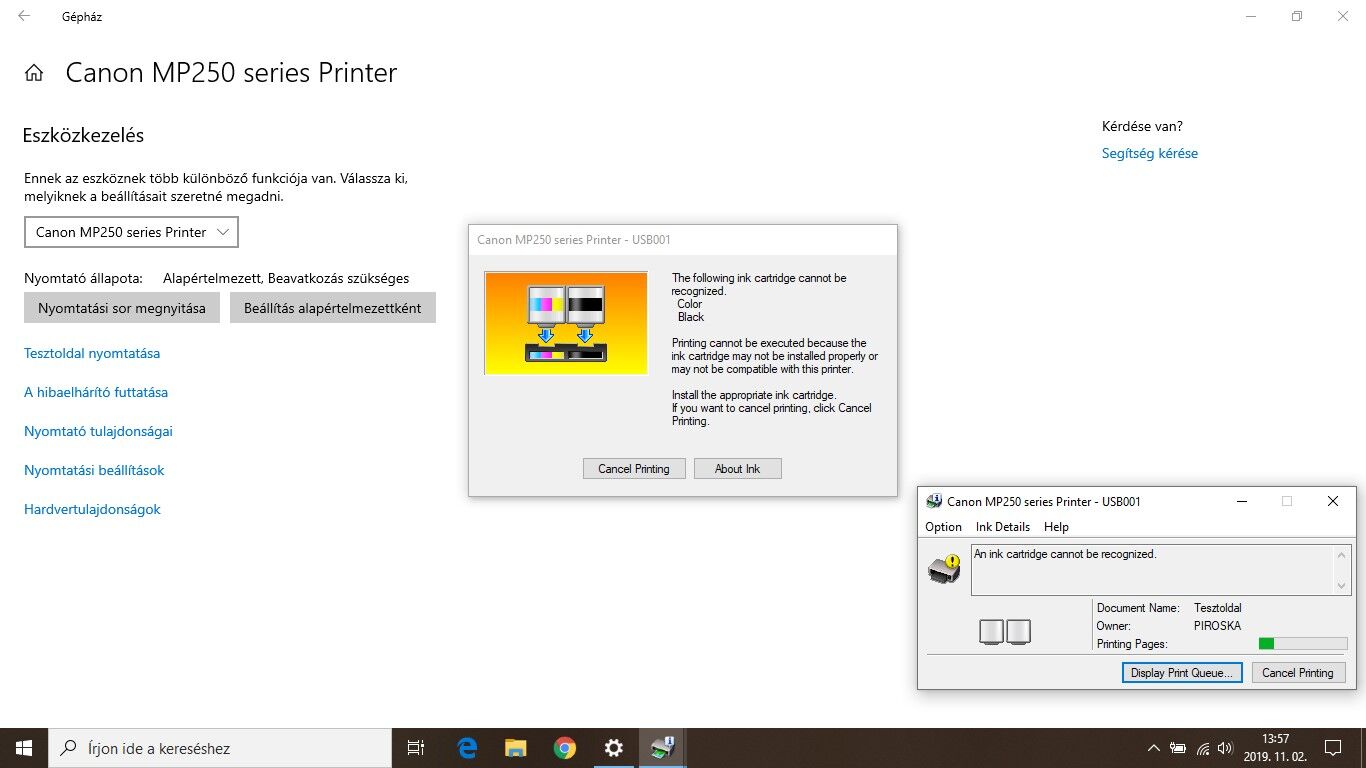The image size is (1366, 768).
Task: Click scroll up arrow in message box
Action: click(x=1342, y=554)
